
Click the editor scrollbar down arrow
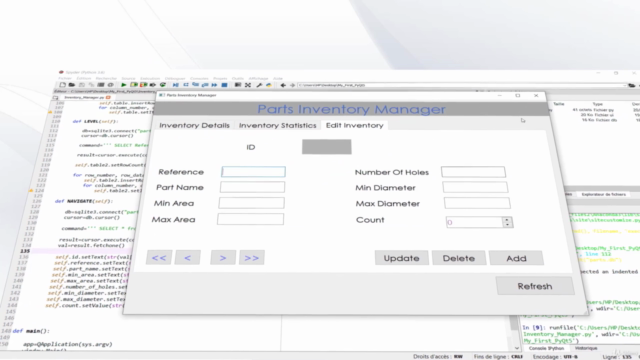point(517,348)
